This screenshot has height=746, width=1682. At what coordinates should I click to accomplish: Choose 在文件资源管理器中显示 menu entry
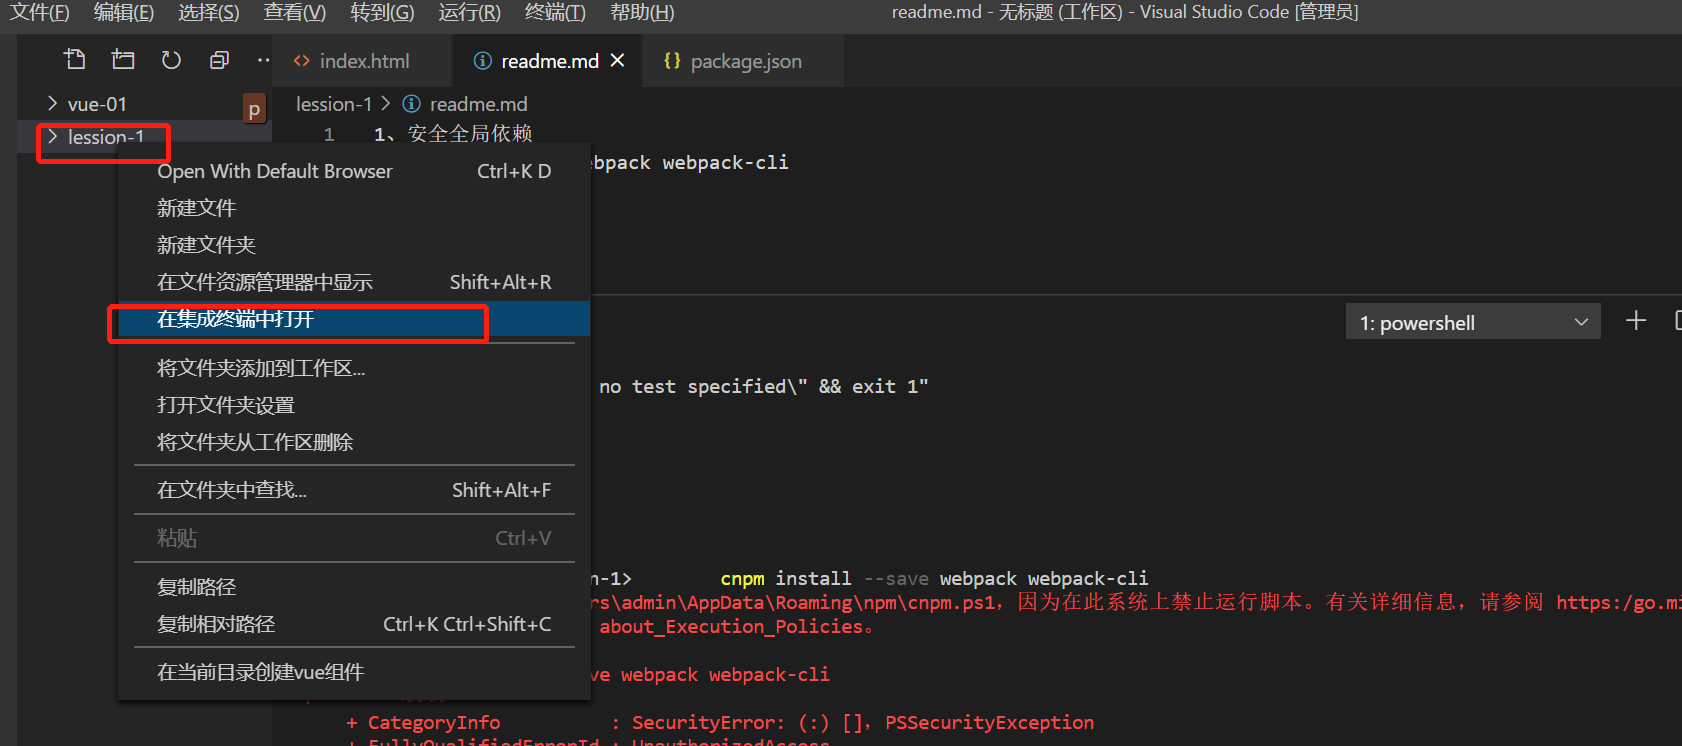(x=354, y=282)
